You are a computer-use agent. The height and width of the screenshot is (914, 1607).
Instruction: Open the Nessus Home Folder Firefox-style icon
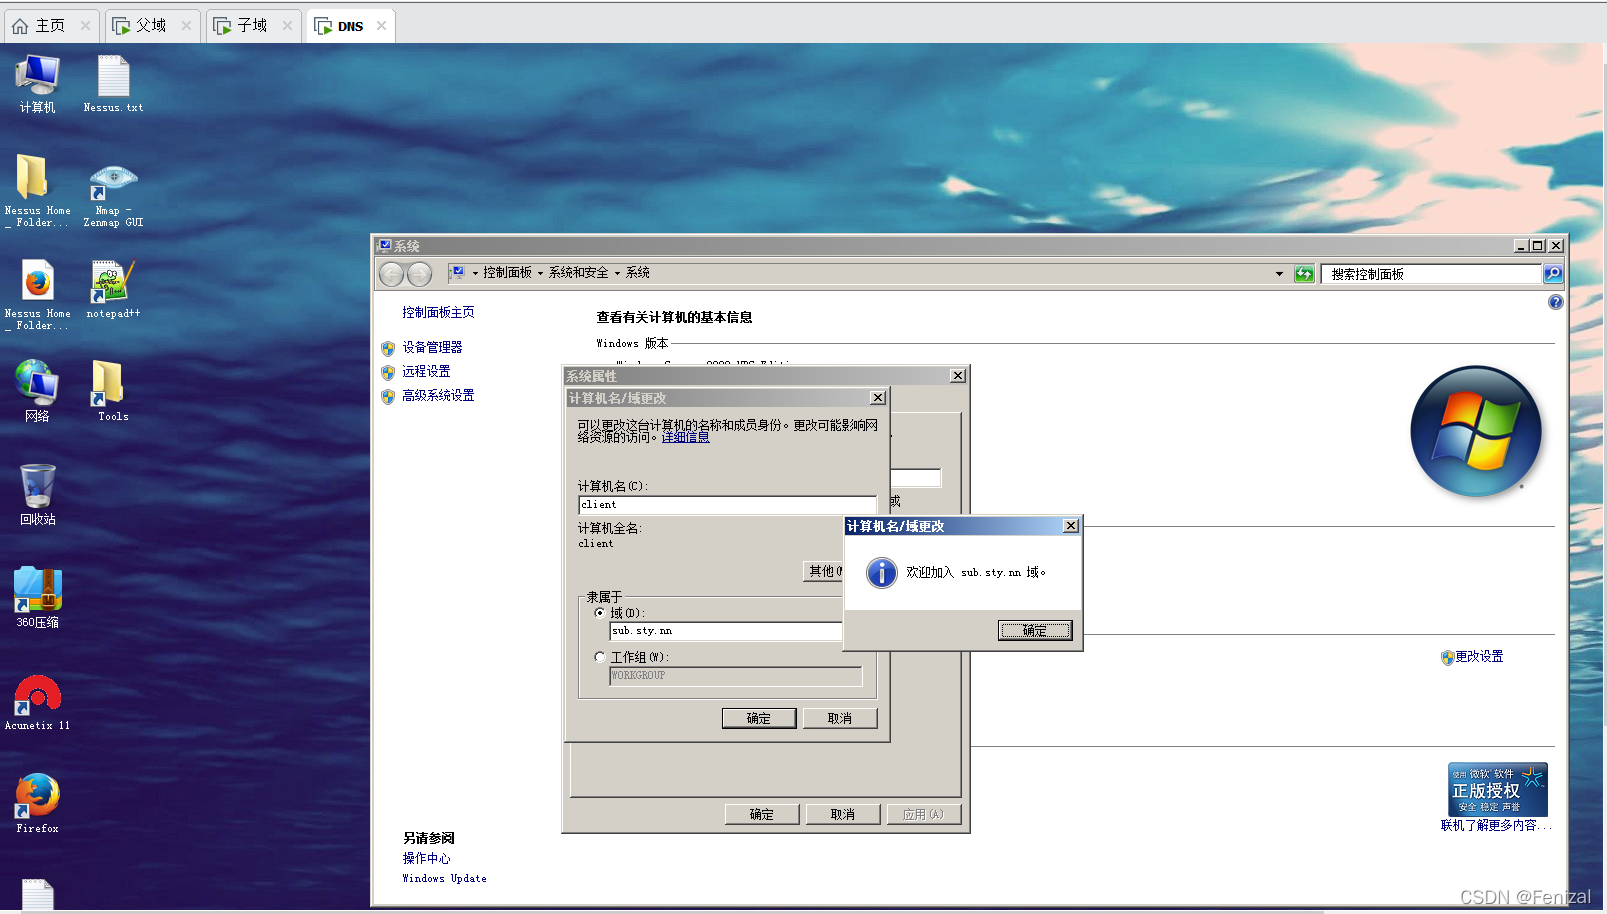(38, 294)
